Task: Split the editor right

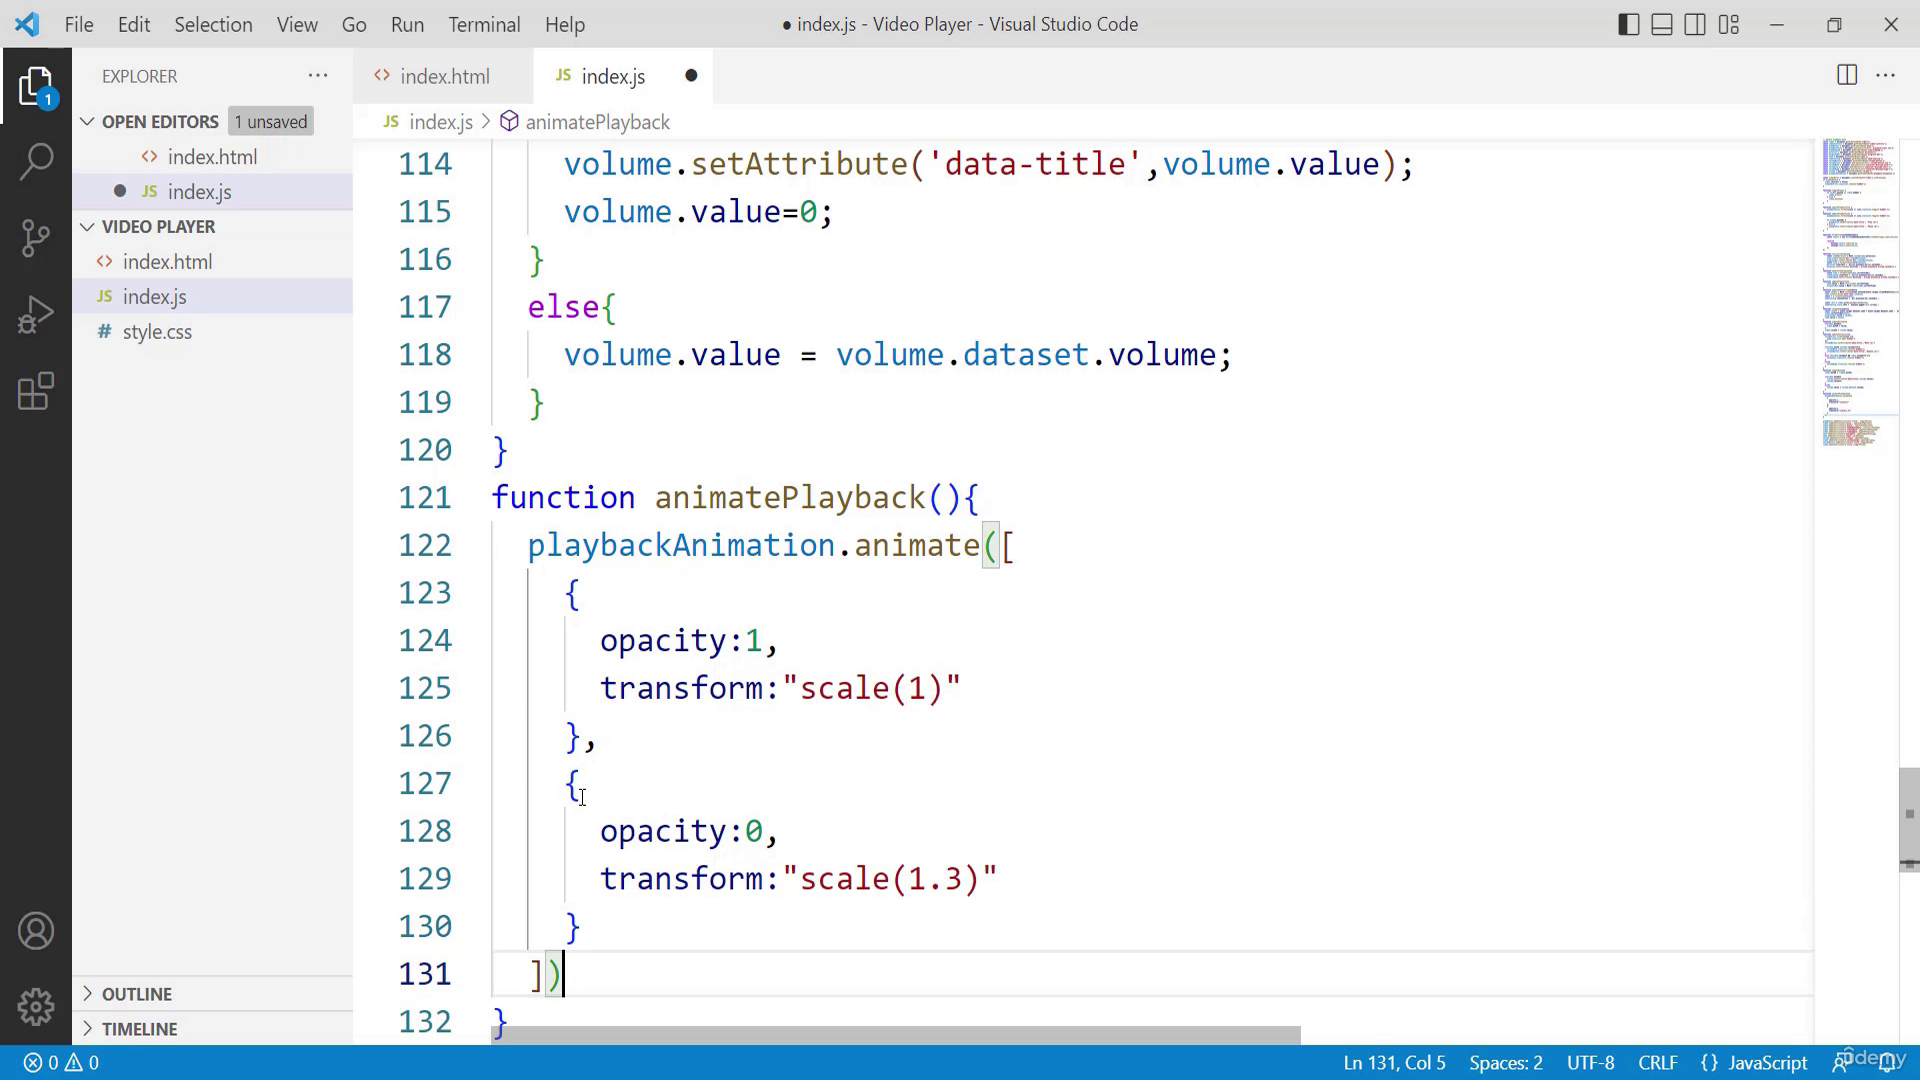Action: (x=1847, y=75)
